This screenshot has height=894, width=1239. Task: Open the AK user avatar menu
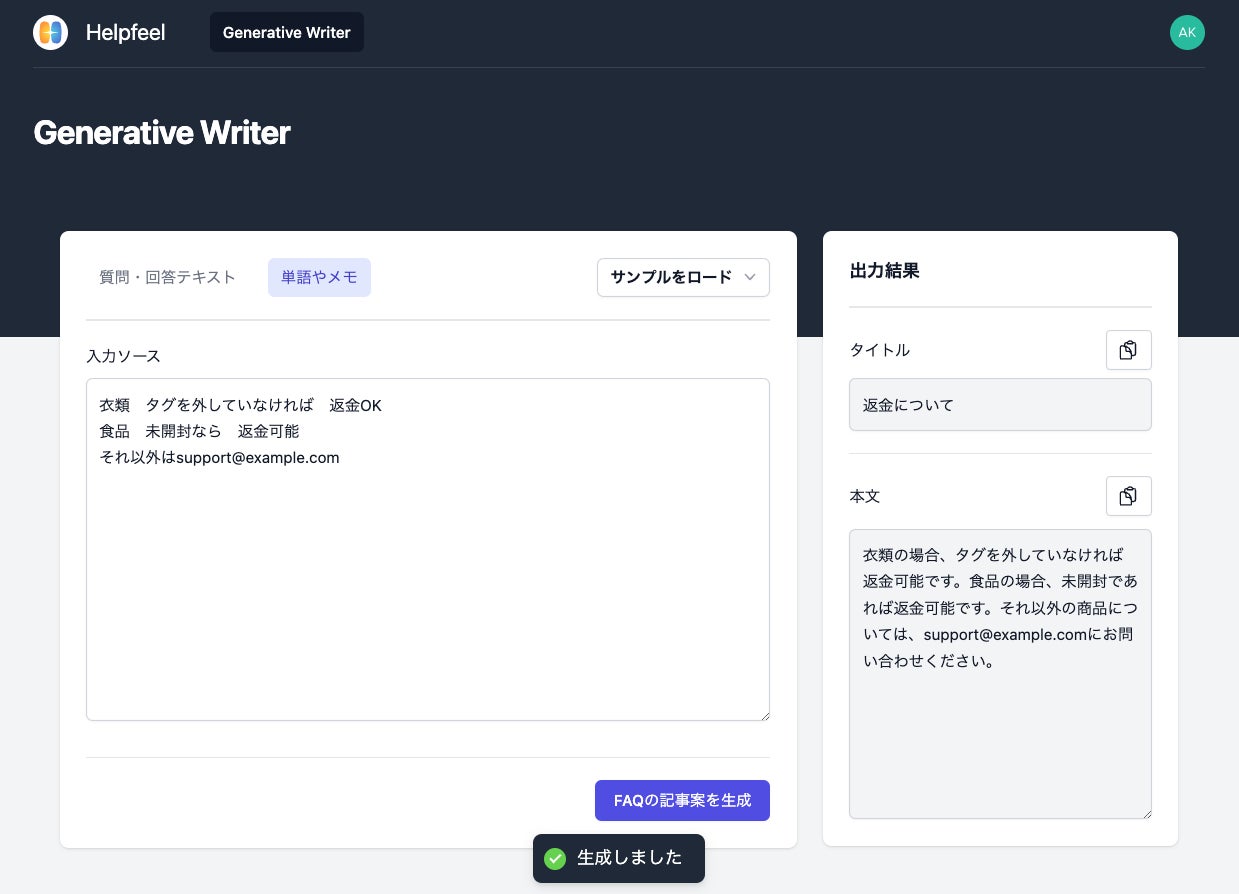[x=1187, y=32]
